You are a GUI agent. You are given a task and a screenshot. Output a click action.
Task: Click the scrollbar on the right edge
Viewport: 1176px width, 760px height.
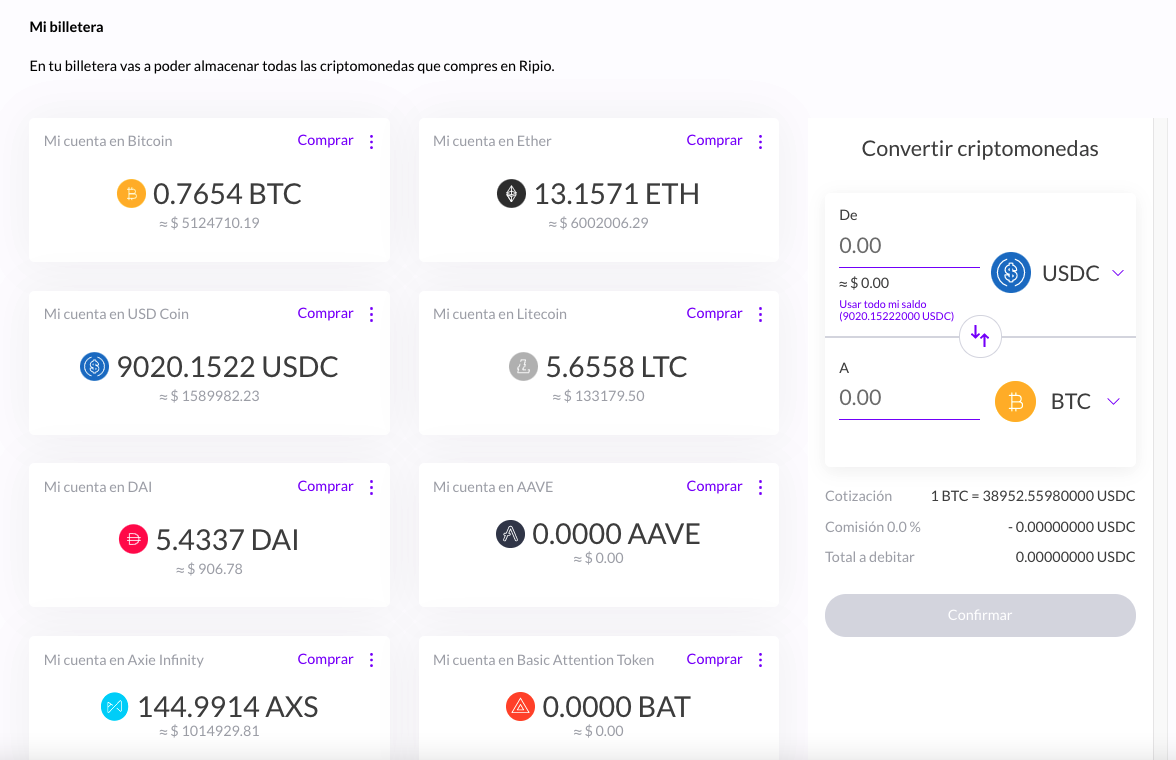click(x=1162, y=300)
